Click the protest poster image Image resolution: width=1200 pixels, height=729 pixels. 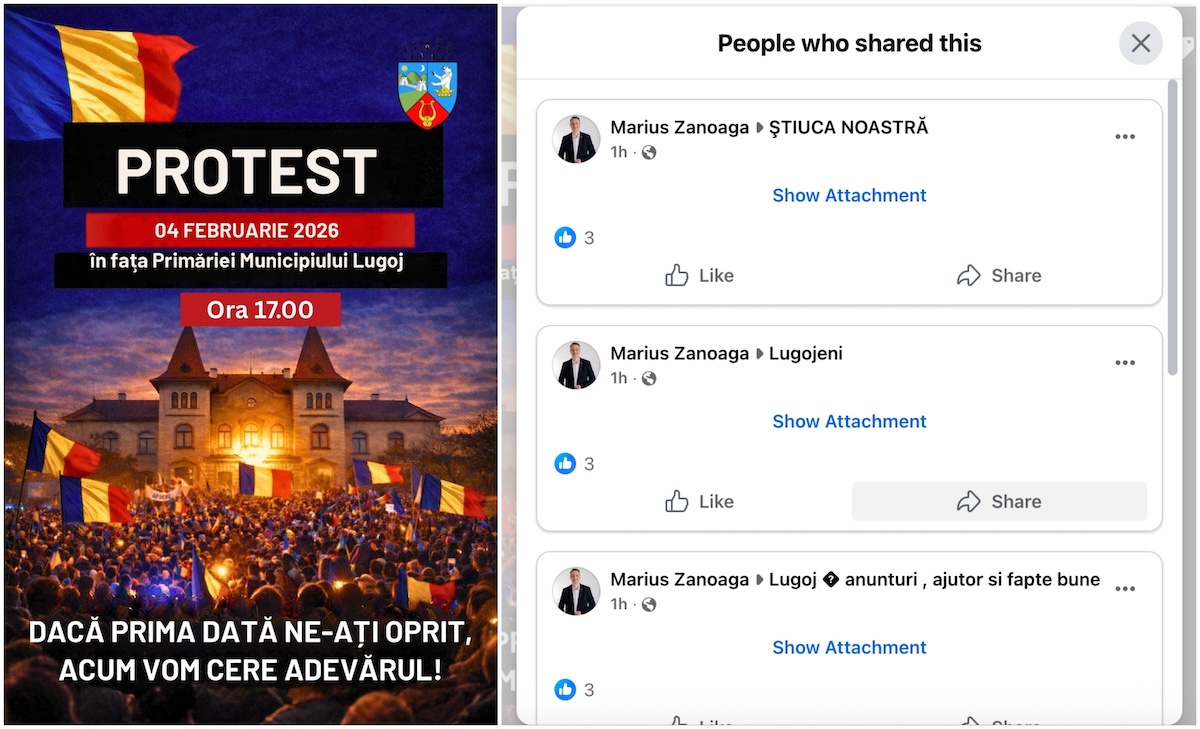250,364
